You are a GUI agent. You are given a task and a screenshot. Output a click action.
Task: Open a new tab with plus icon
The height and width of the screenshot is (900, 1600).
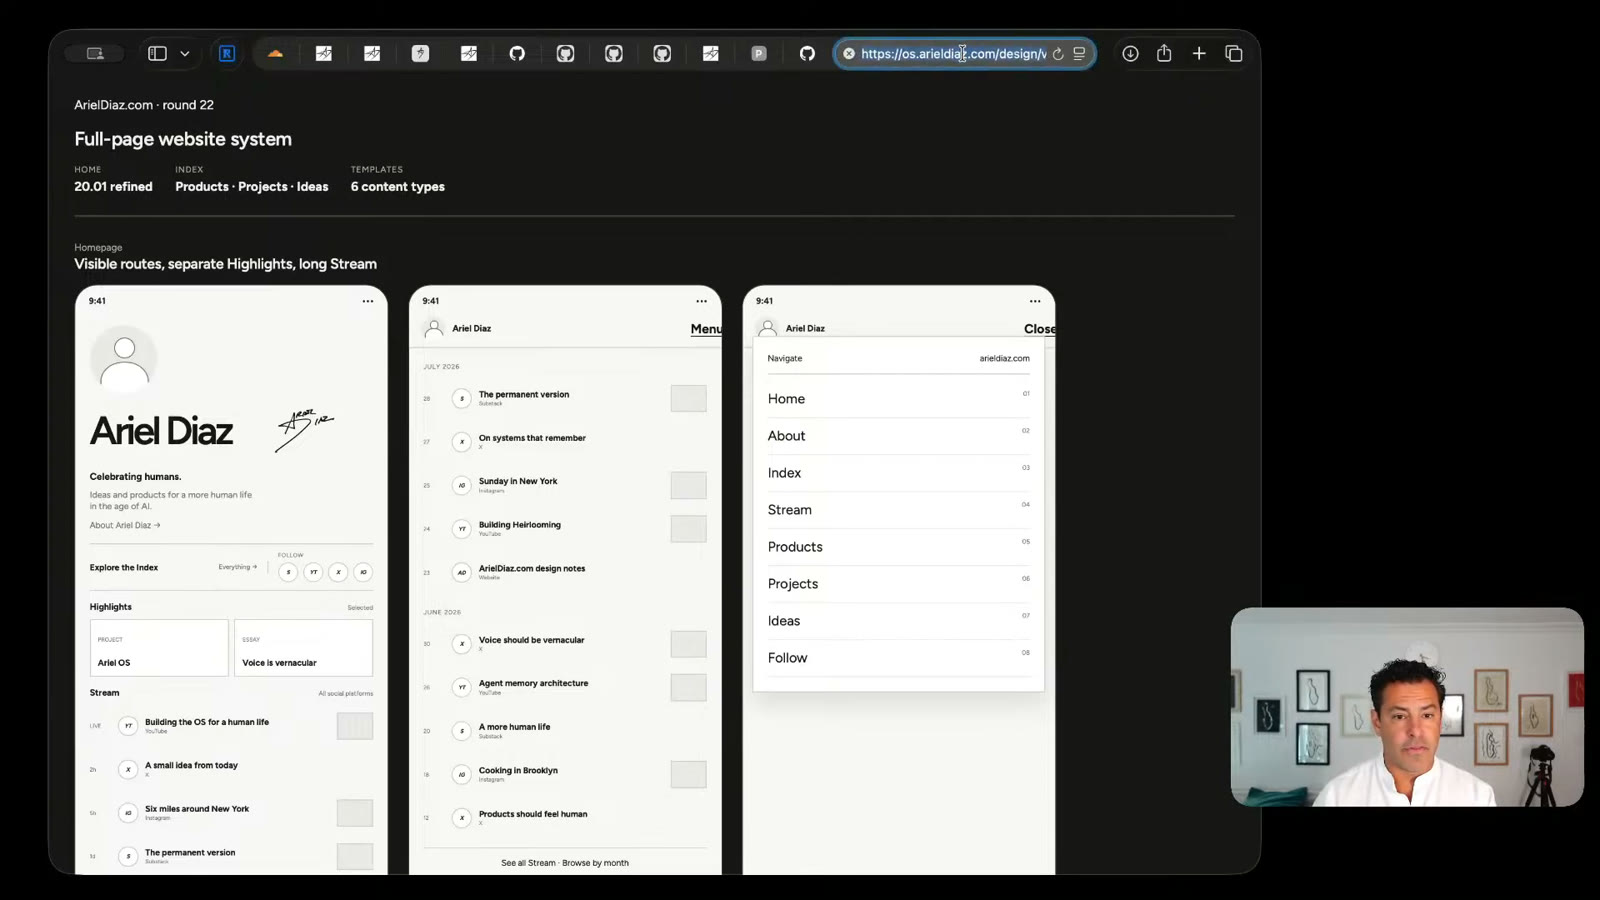tap(1199, 54)
